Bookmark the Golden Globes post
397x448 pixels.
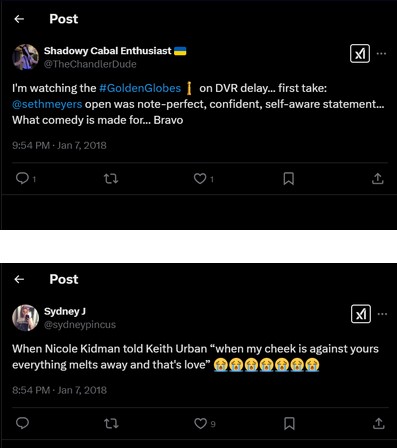click(289, 179)
